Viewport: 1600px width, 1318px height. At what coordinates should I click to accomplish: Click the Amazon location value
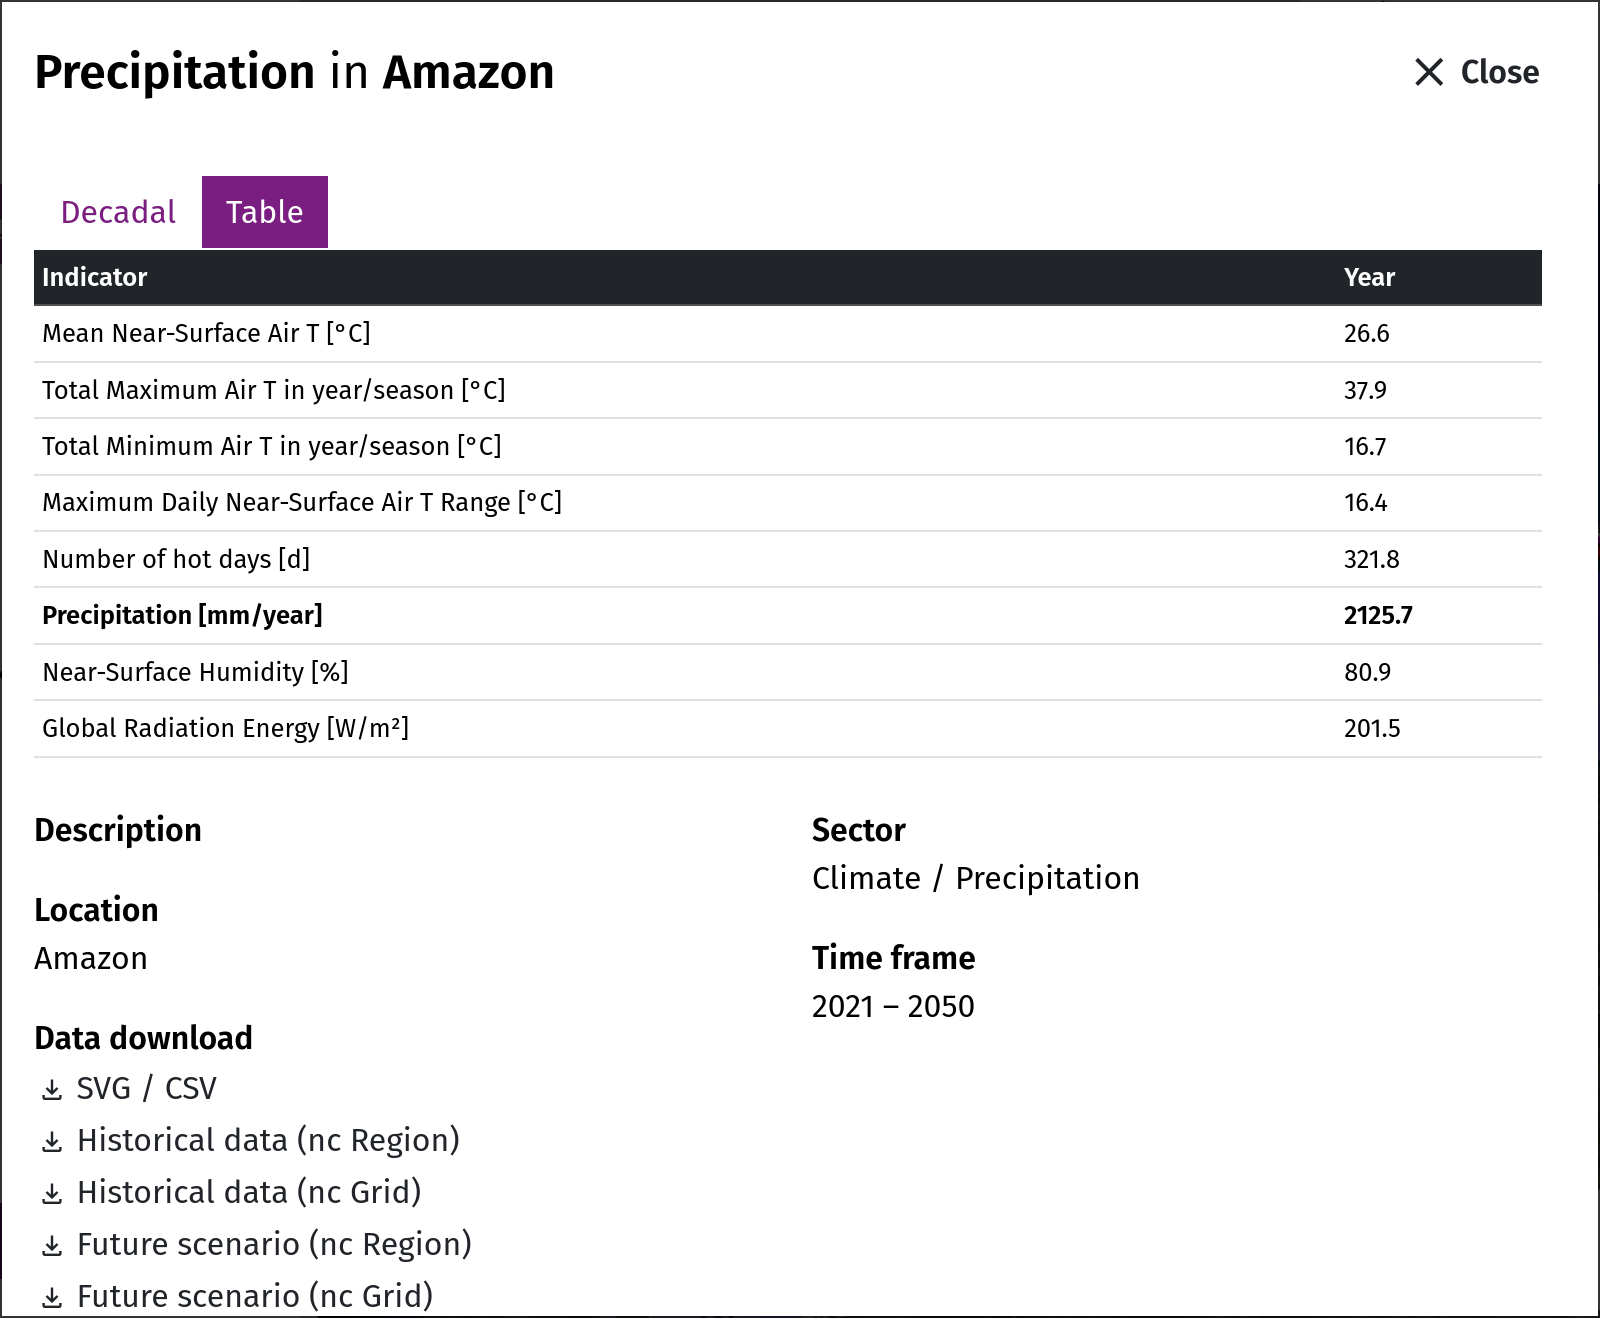[x=91, y=958]
